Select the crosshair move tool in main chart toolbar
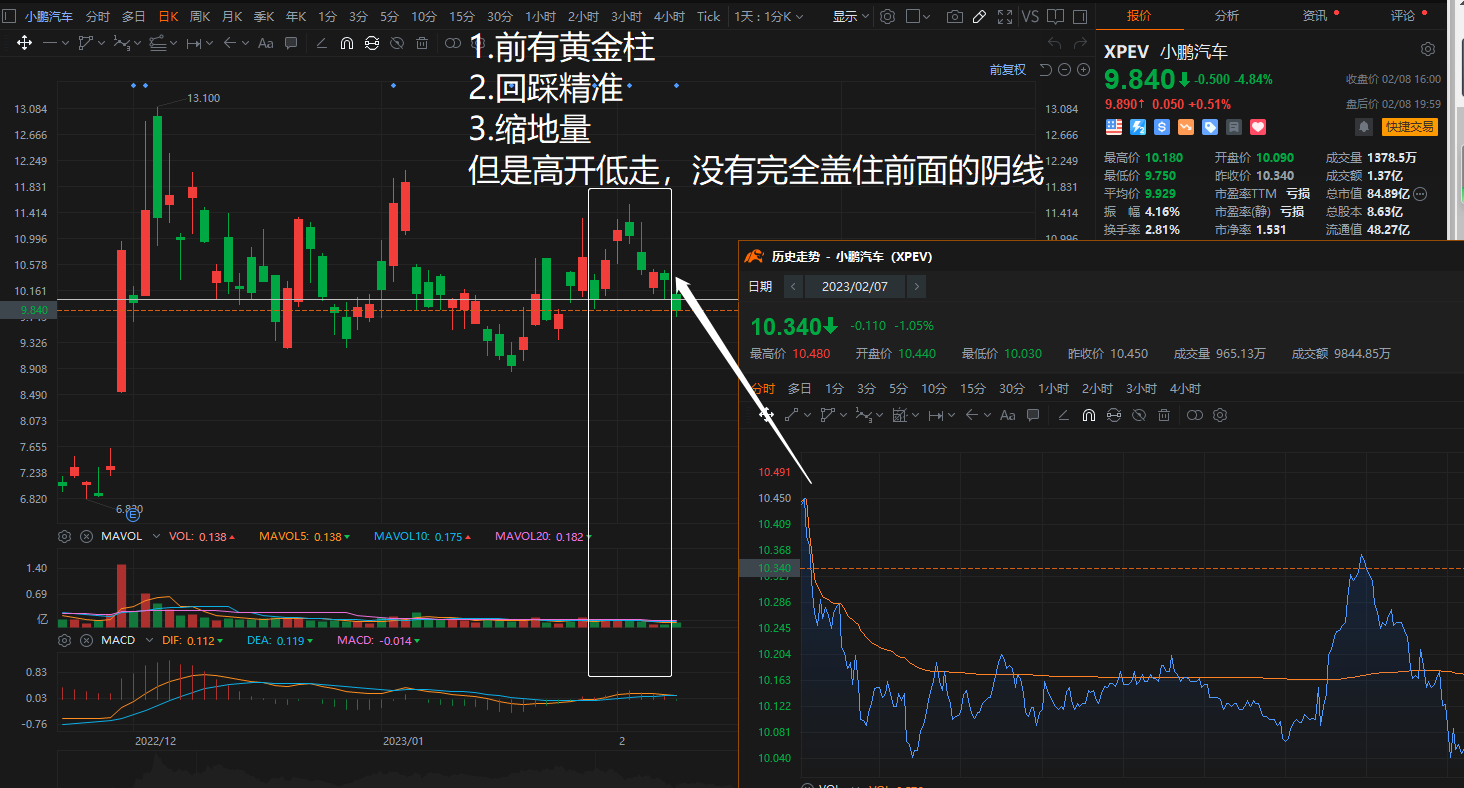 tap(24, 43)
